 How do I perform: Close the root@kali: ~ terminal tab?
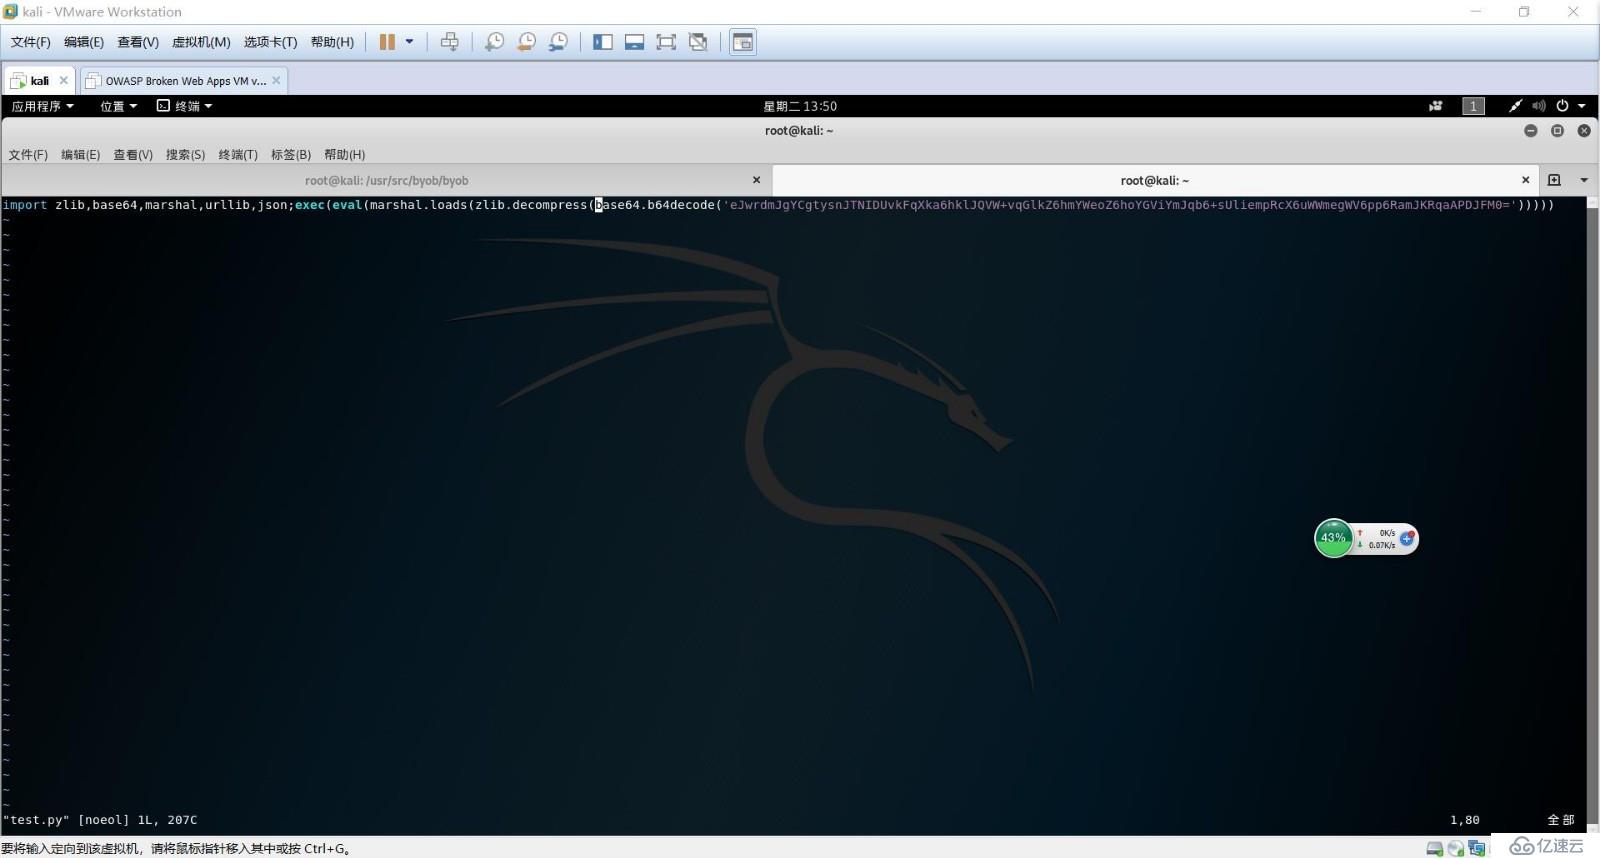tap(1525, 180)
